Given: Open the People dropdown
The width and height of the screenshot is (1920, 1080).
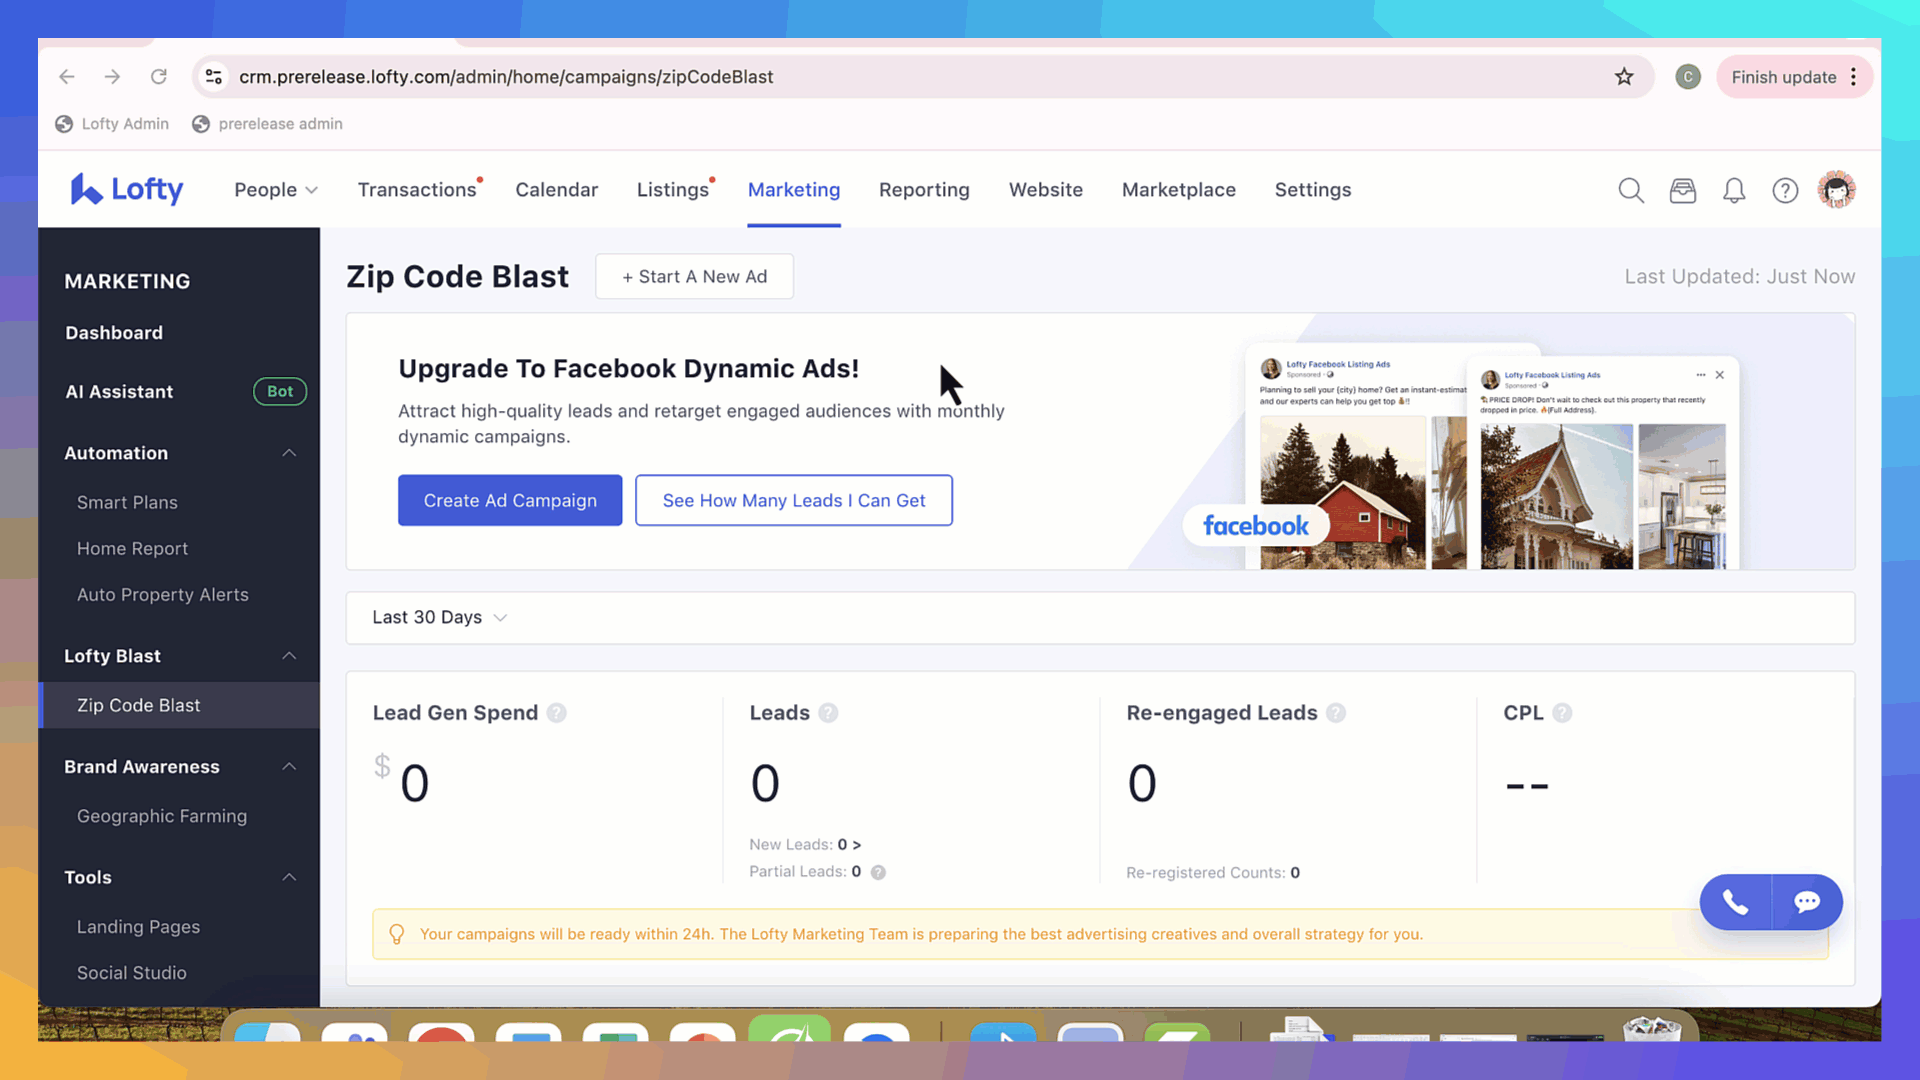Looking at the screenshot, I should point(276,190).
